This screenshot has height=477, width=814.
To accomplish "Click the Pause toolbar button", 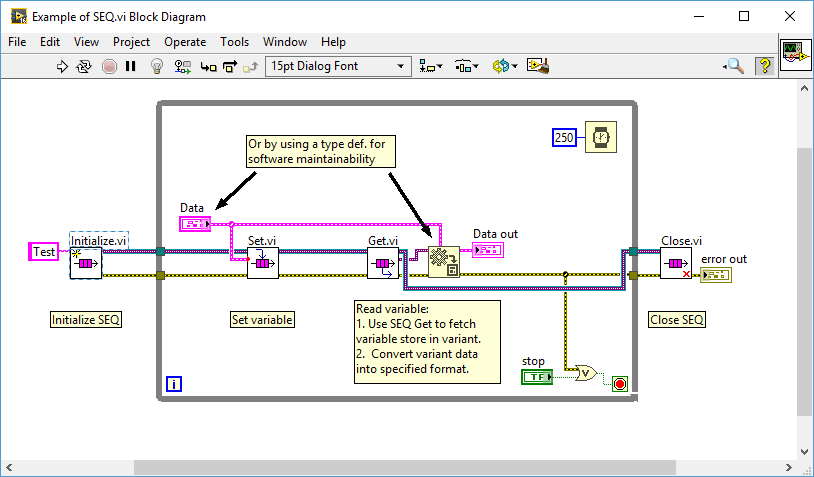I will click(131, 66).
